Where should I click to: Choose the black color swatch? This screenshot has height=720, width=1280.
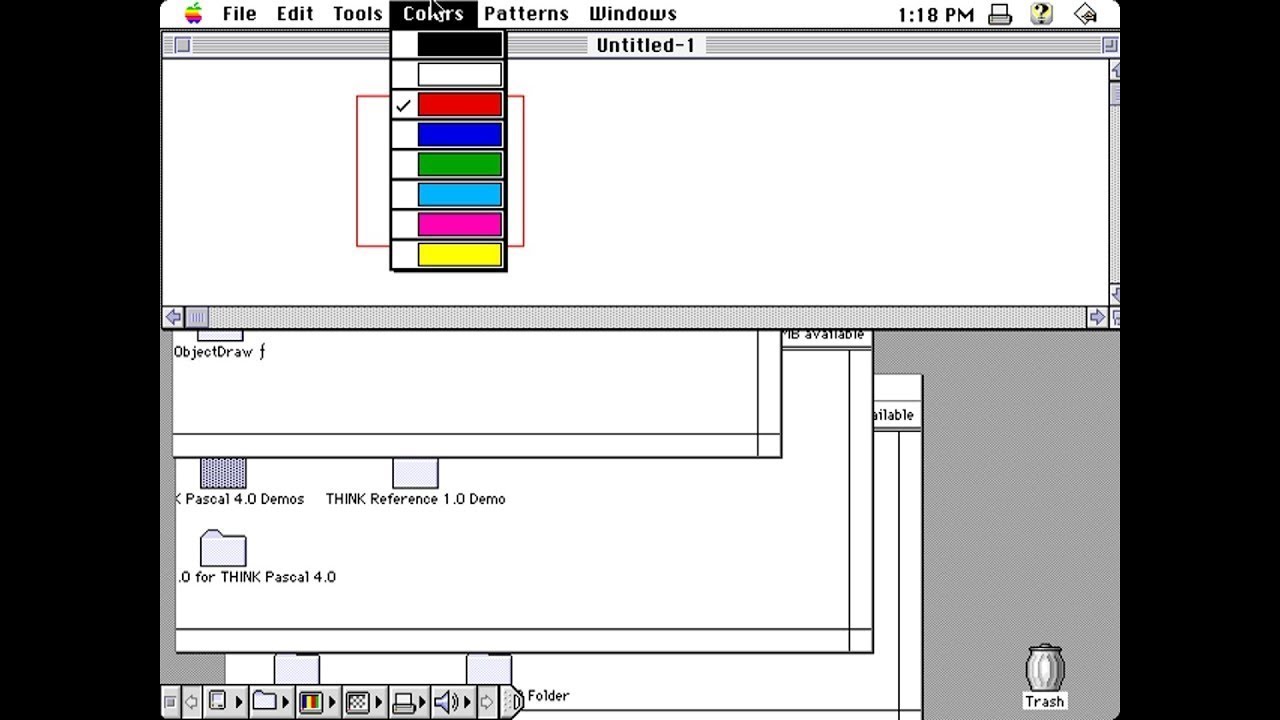pos(460,45)
